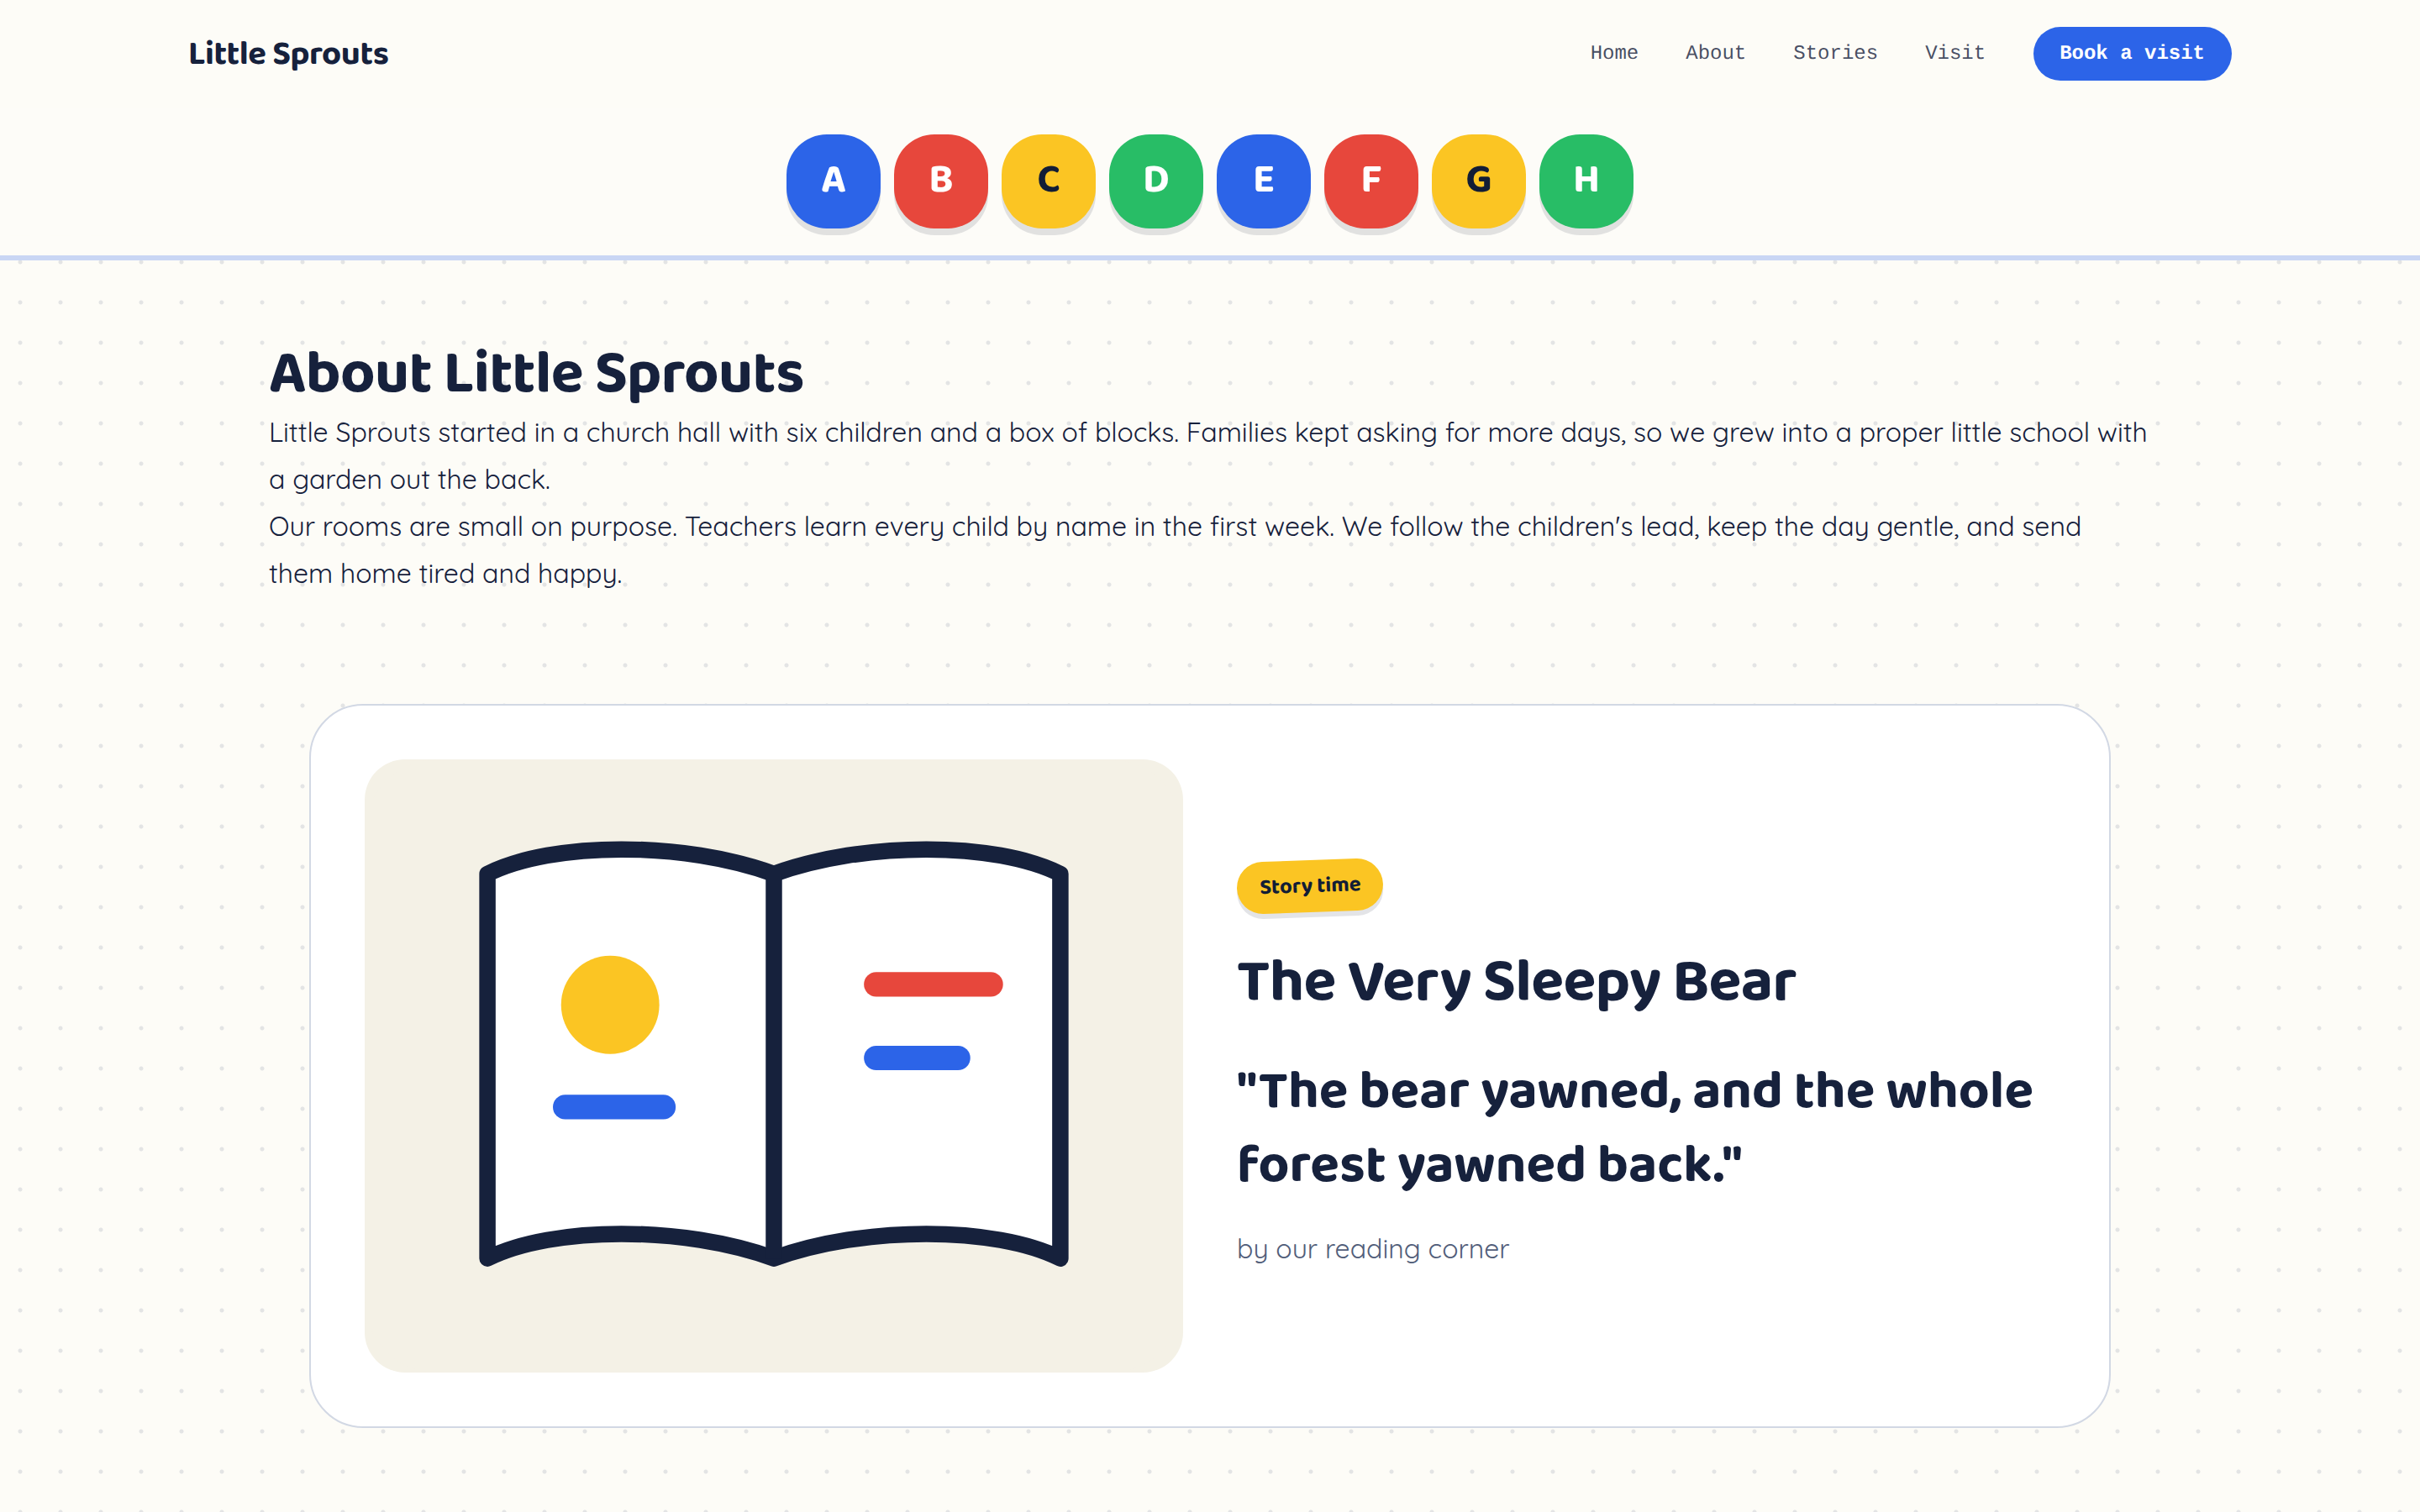Go to the About nav item
The height and width of the screenshot is (1512, 2420).
(1715, 53)
